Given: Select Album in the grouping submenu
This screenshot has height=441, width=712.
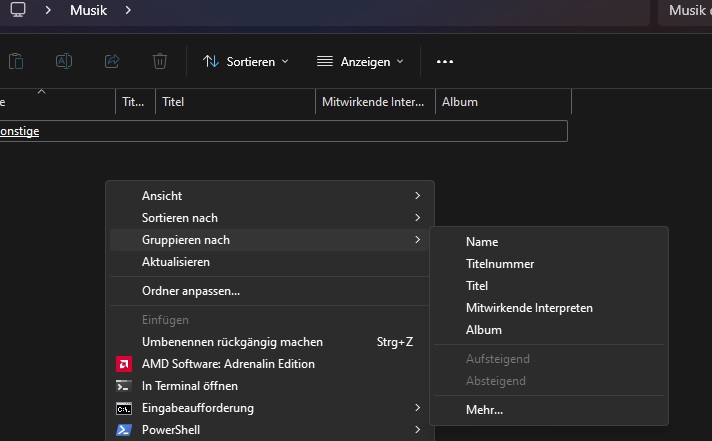Looking at the screenshot, I should coord(484,330).
